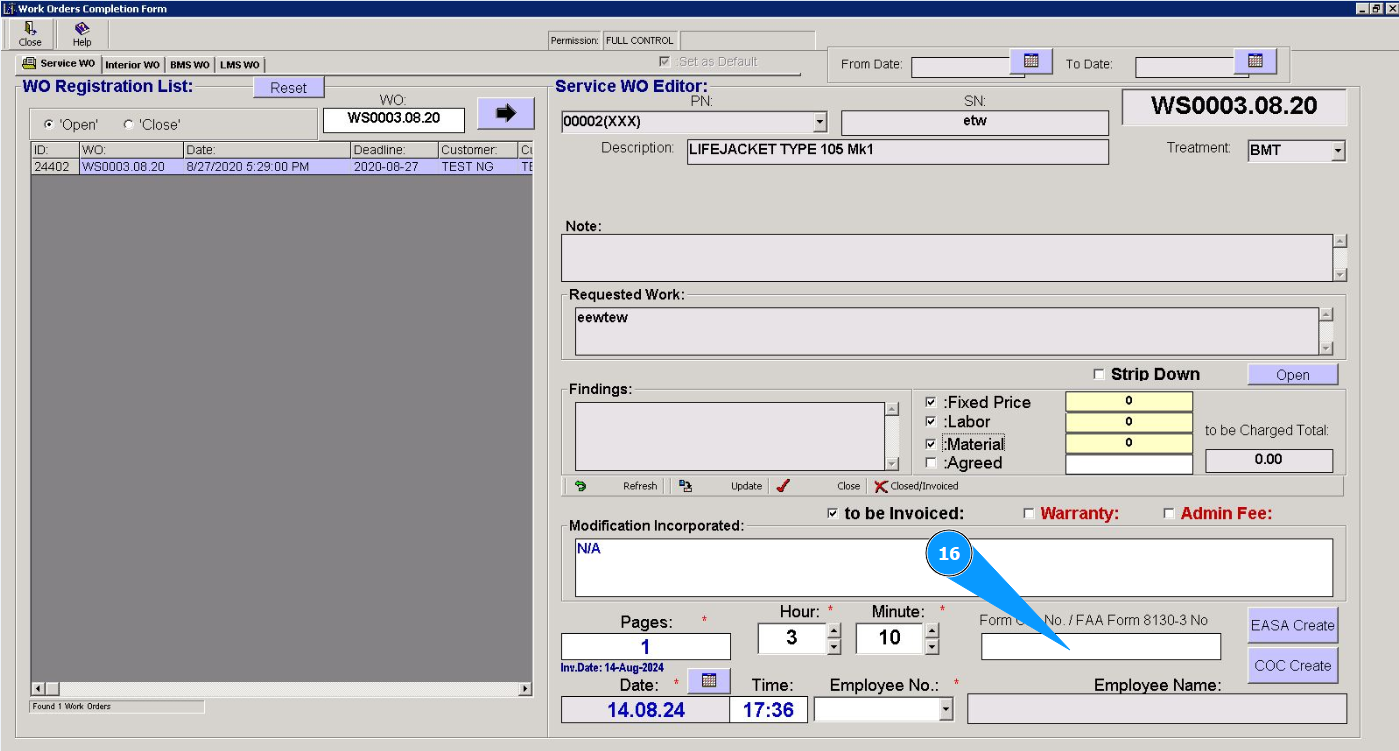The width and height of the screenshot is (1399, 751).
Task: Increase the Hour value with up arrow
Action: click(834, 630)
